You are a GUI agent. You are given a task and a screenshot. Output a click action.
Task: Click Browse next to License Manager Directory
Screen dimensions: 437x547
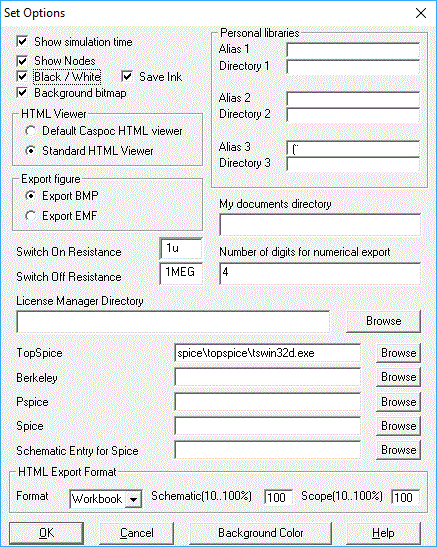(383, 321)
